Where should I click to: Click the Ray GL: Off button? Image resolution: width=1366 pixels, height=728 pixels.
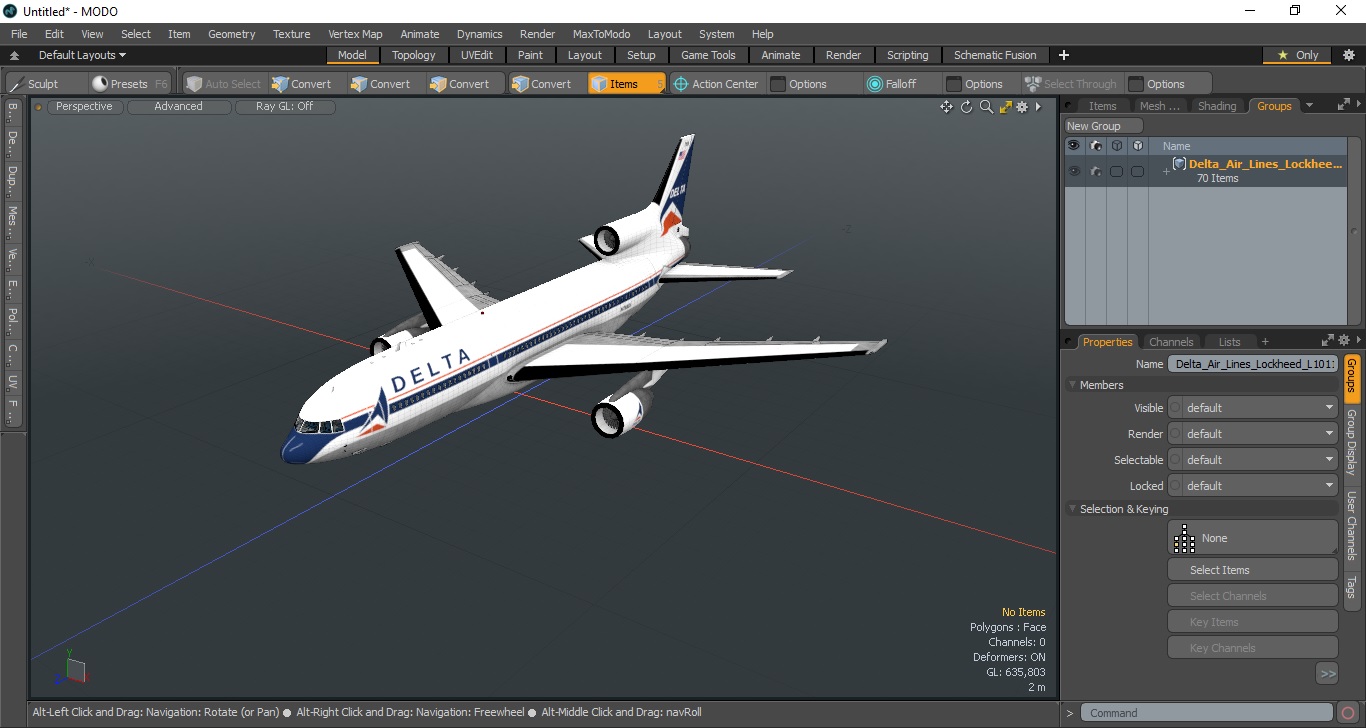tap(284, 107)
